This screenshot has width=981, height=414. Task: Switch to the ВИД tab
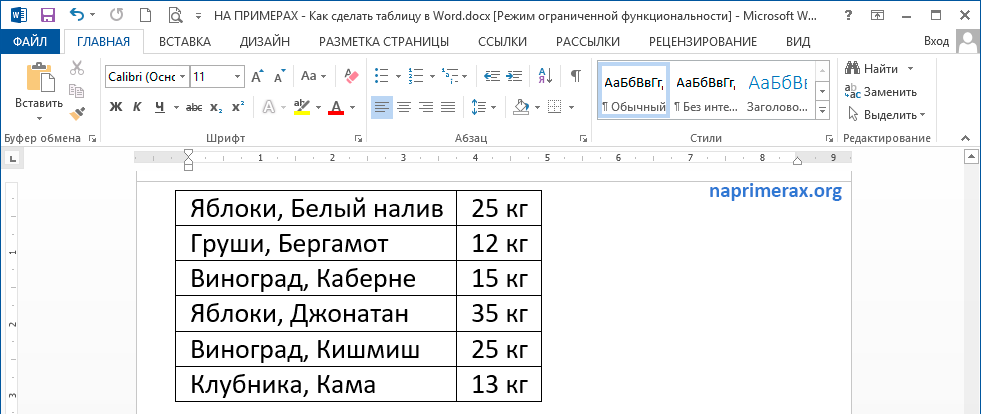point(798,42)
